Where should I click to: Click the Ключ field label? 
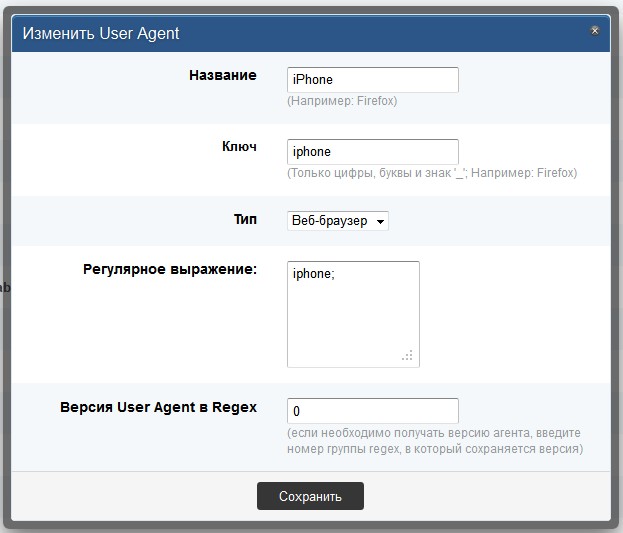[239, 147]
